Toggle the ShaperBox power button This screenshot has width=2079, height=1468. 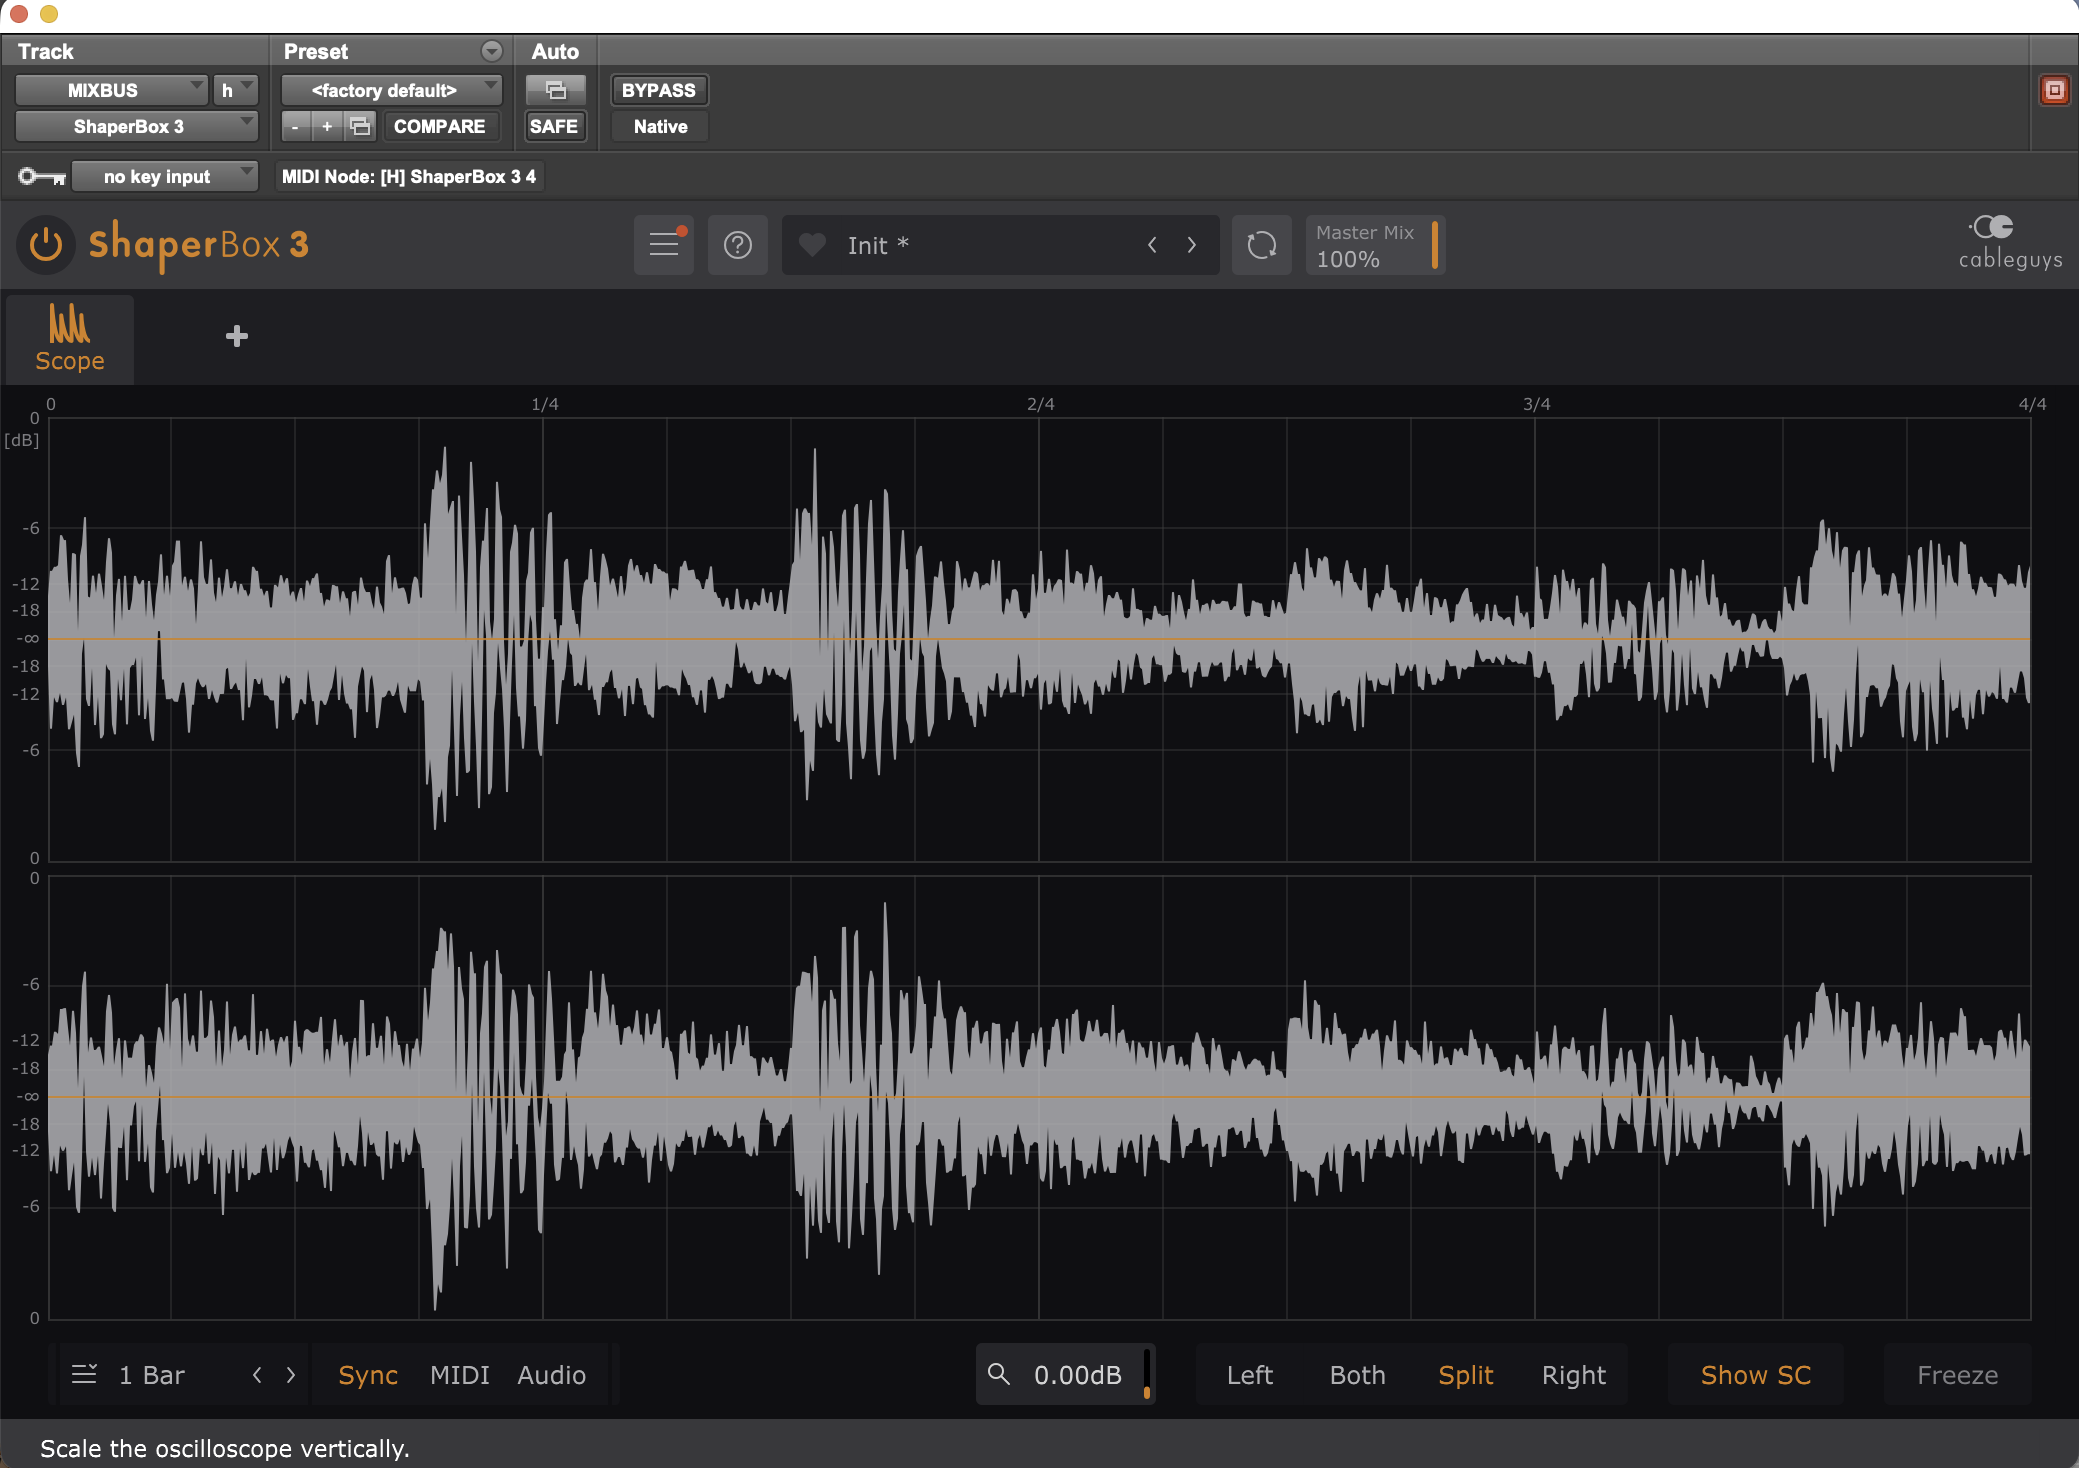tap(46, 245)
